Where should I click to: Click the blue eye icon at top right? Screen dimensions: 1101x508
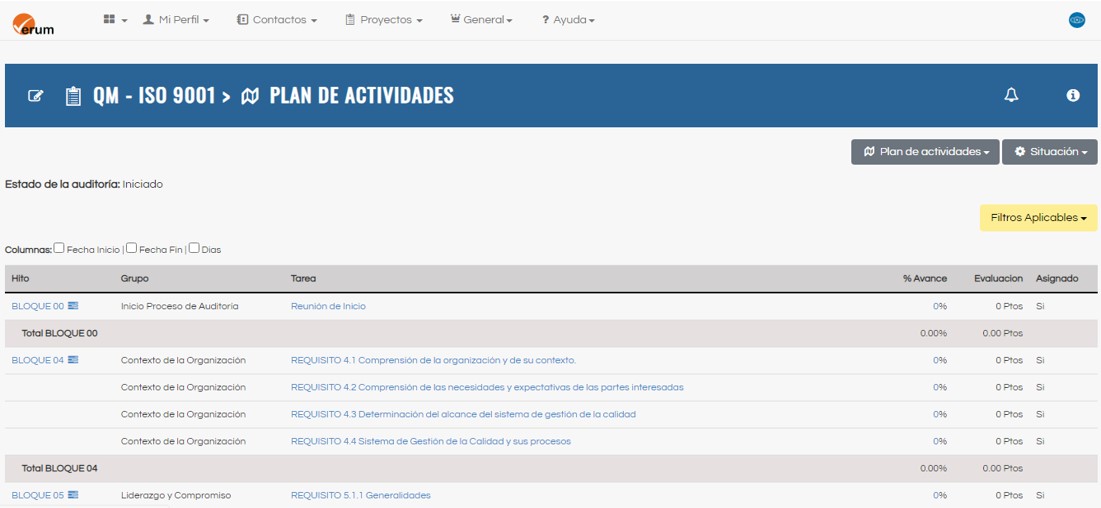[x=1077, y=20]
